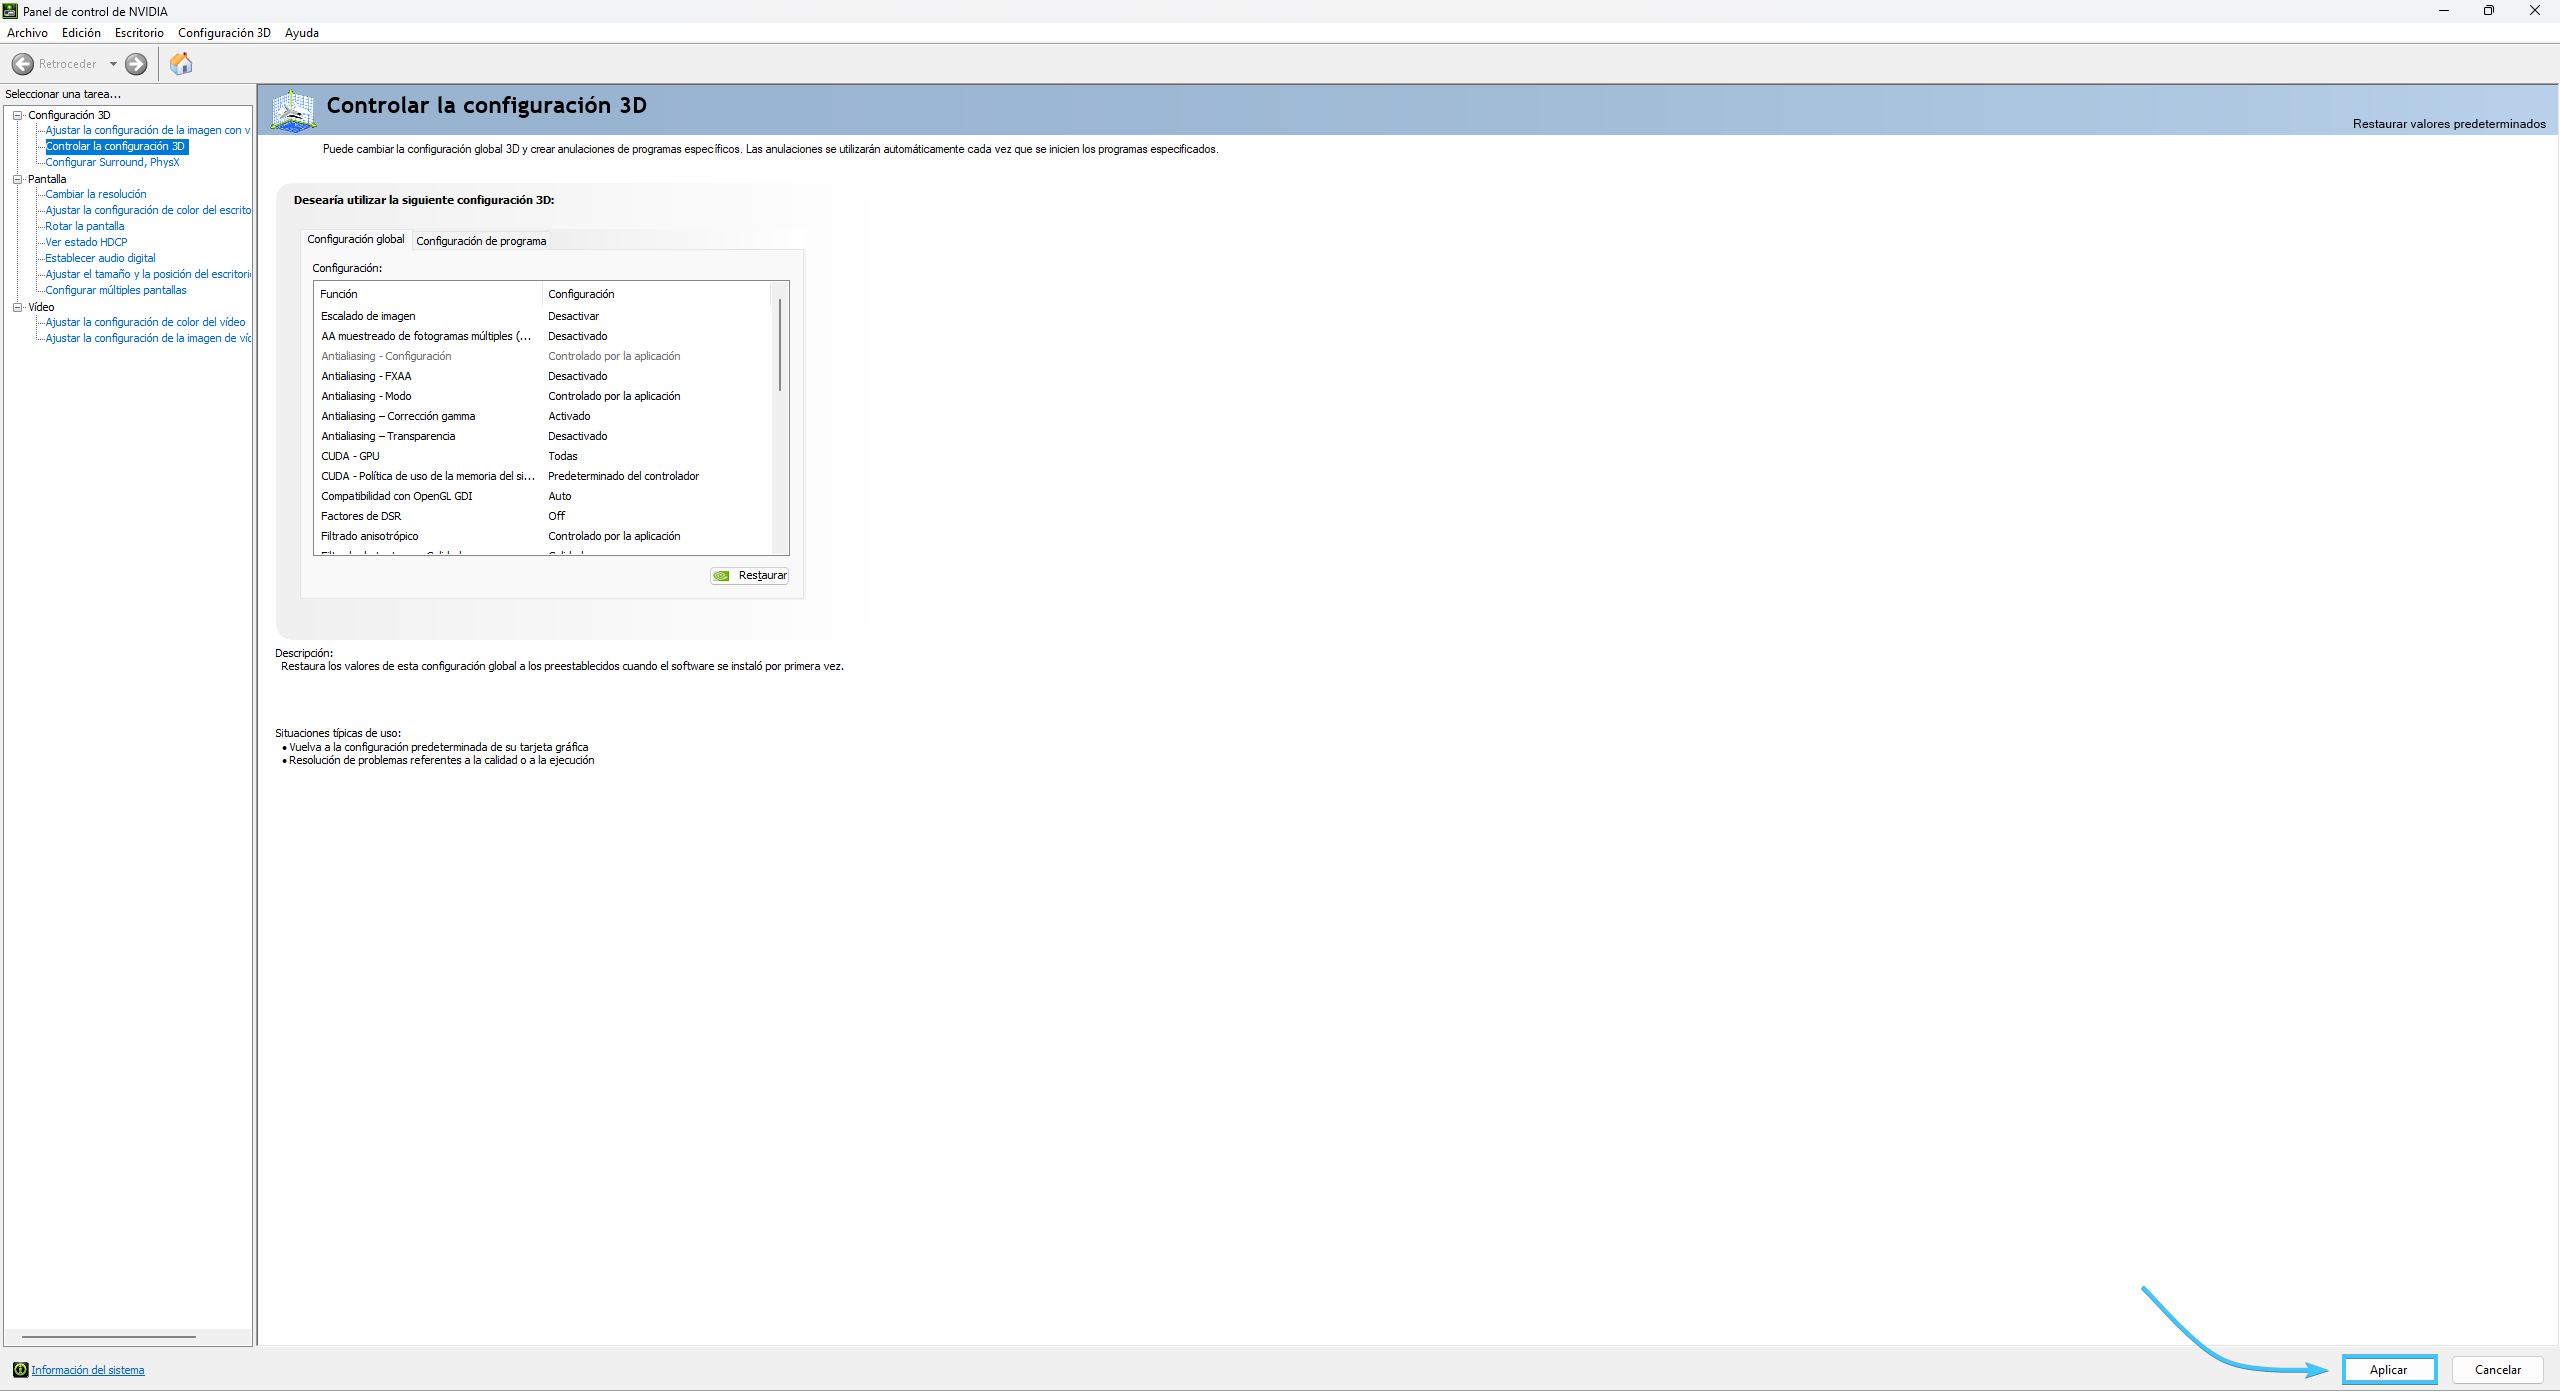Open the Edición menu
This screenshot has width=2560, height=1392.
click(x=81, y=33)
